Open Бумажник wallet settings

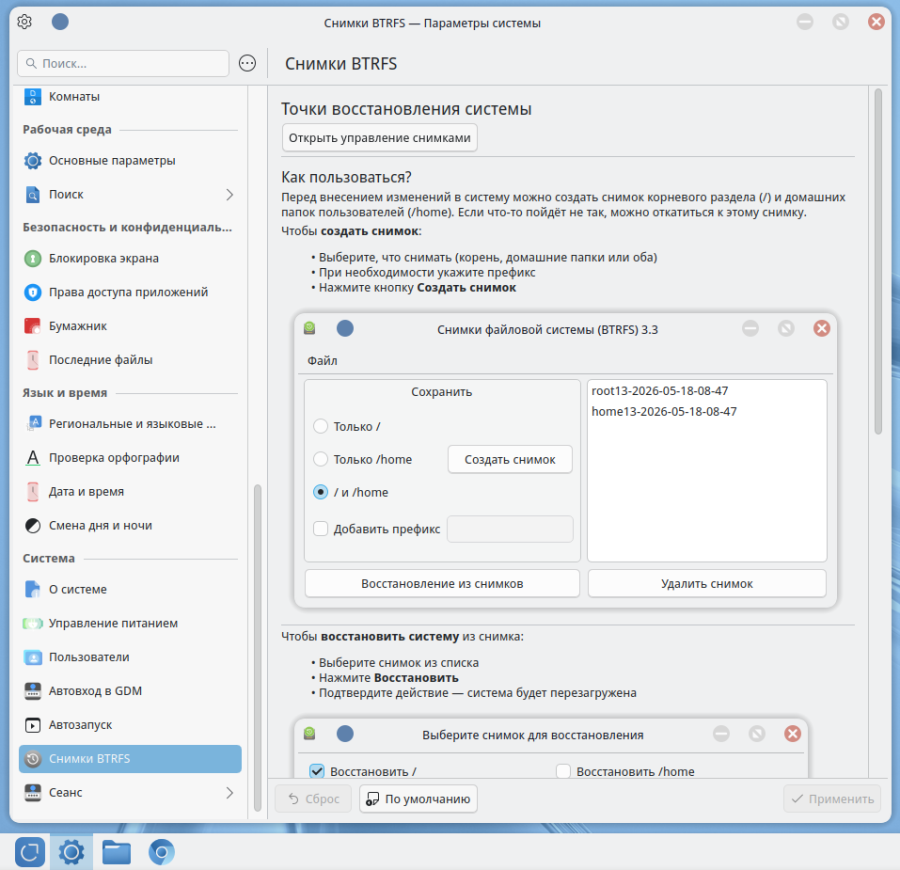pyautogui.click(x=130, y=326)
